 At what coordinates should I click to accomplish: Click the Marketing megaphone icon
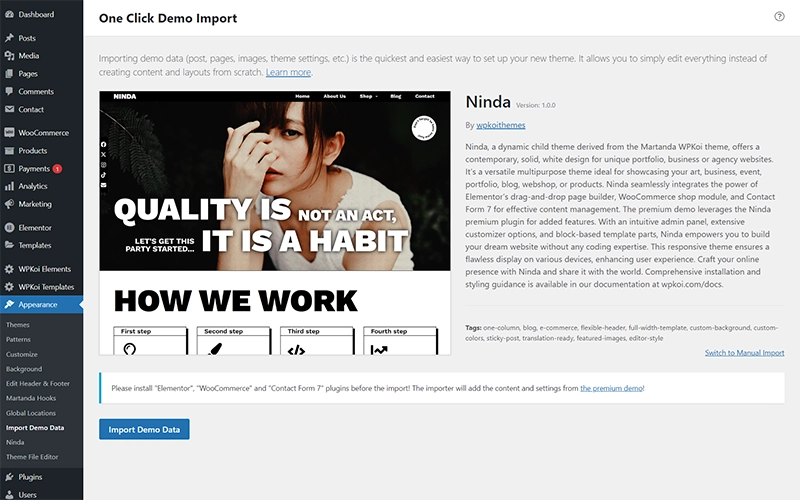9,204
